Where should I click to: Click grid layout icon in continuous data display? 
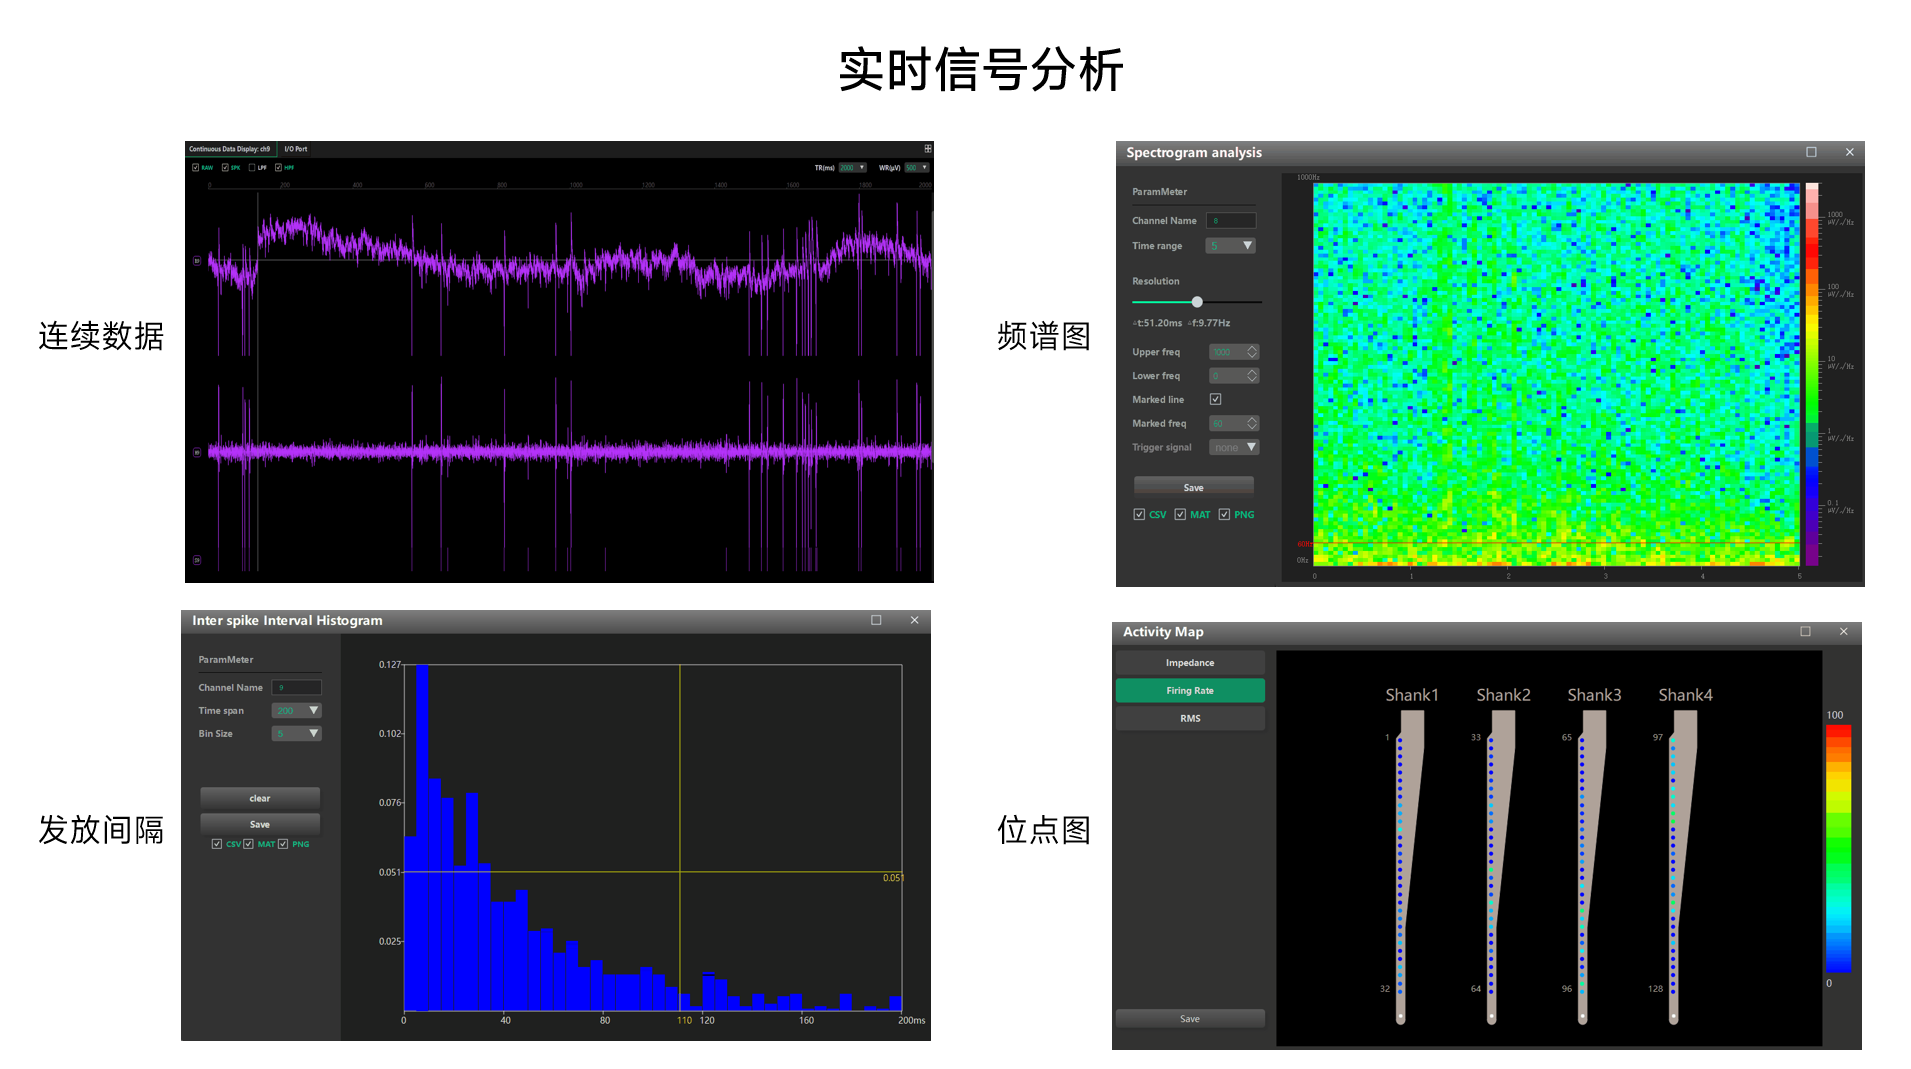(927, 149)
